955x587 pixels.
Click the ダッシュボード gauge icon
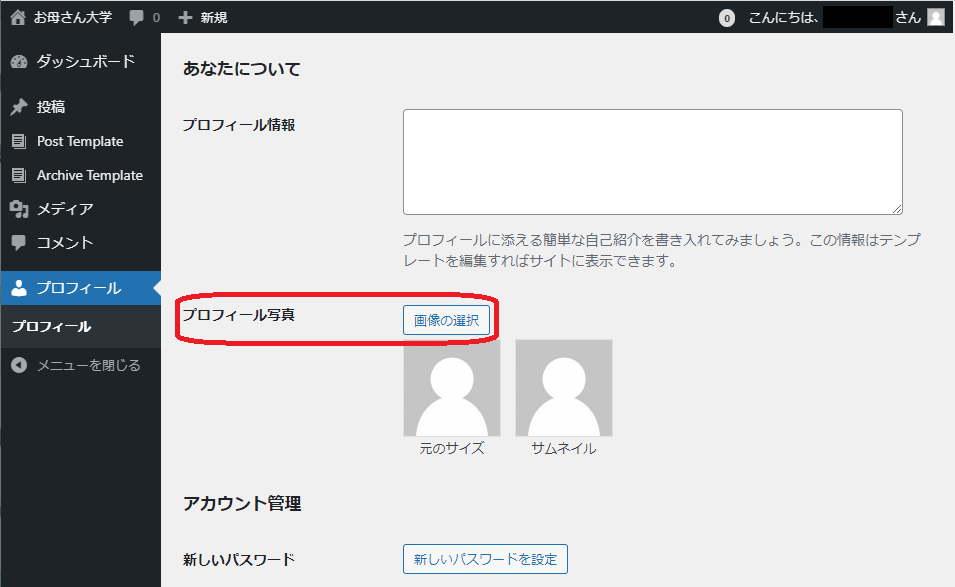coord(19,62)
